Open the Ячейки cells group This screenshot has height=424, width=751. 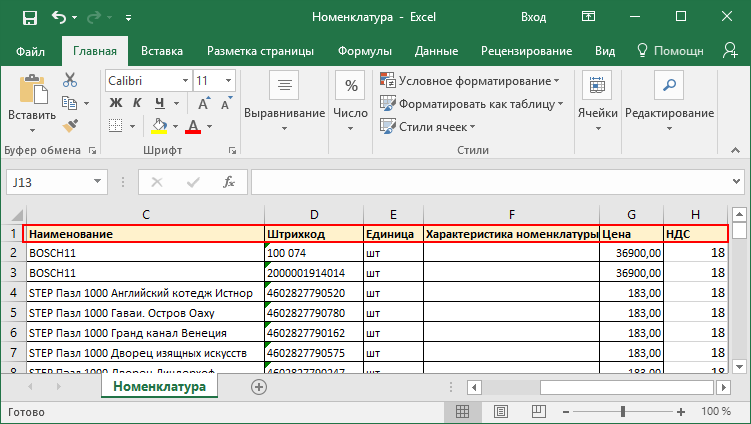point(597,101)
